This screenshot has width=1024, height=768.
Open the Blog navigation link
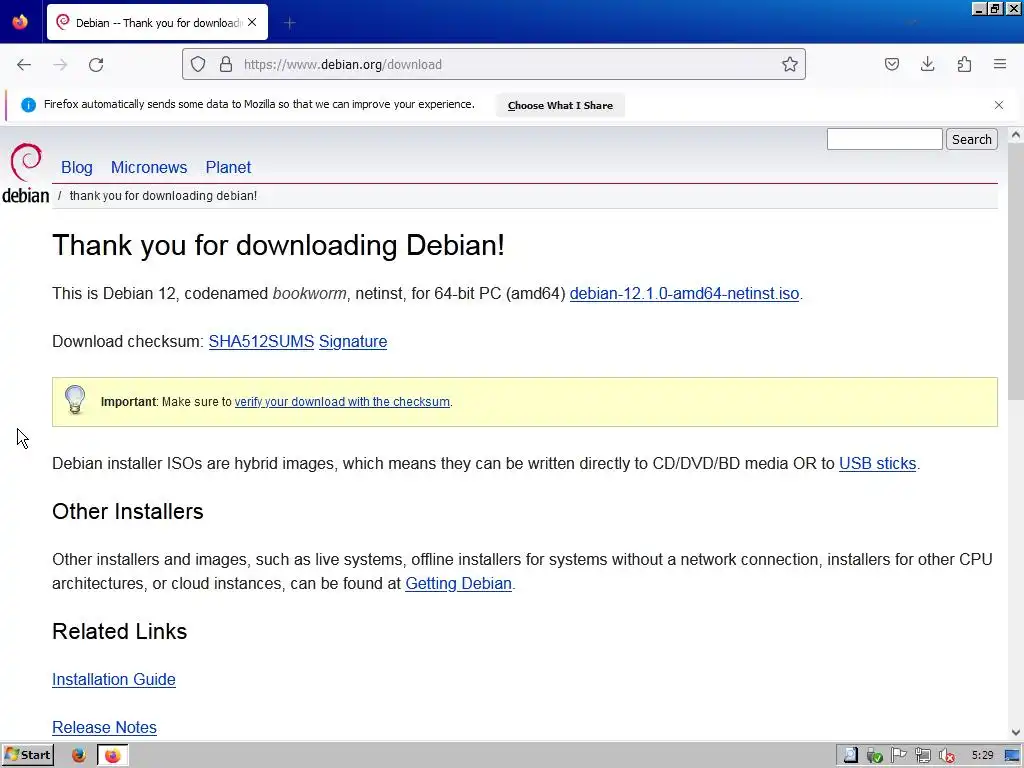pyautogui.click(x=76, y=167)
